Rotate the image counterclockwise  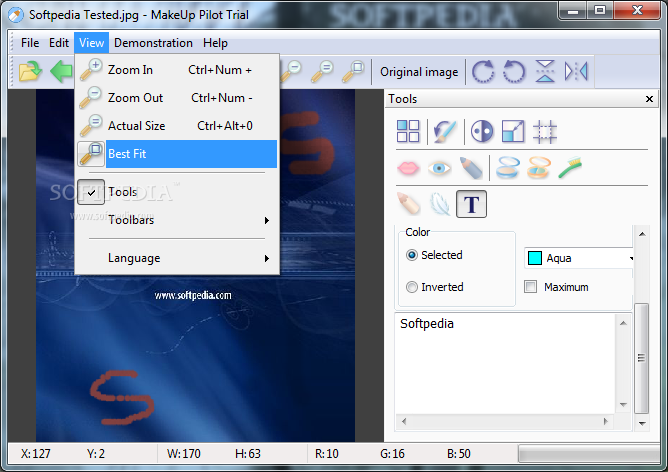coord(514,71)
